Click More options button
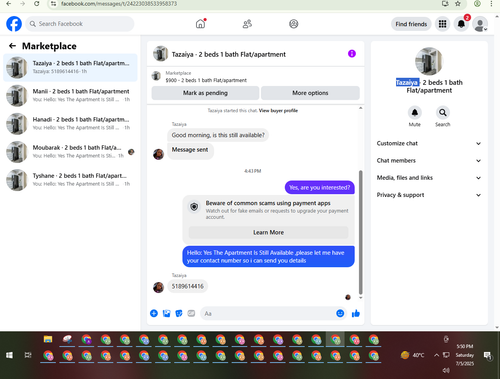Viewport: 500px width, 379px height. pos(310,93)
